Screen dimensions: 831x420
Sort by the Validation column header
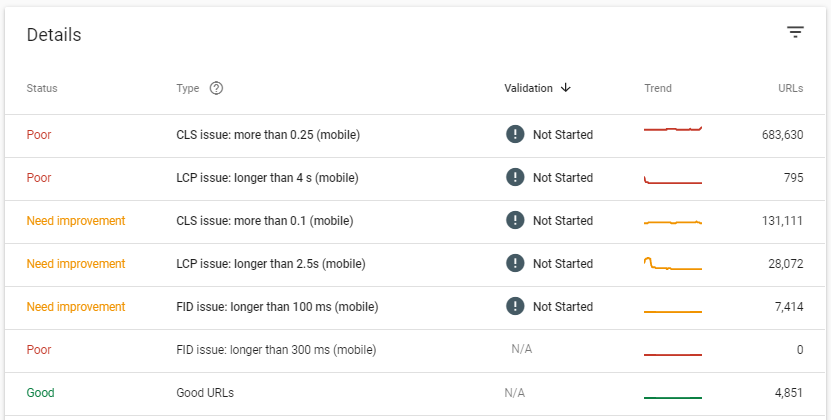point(528,88)
